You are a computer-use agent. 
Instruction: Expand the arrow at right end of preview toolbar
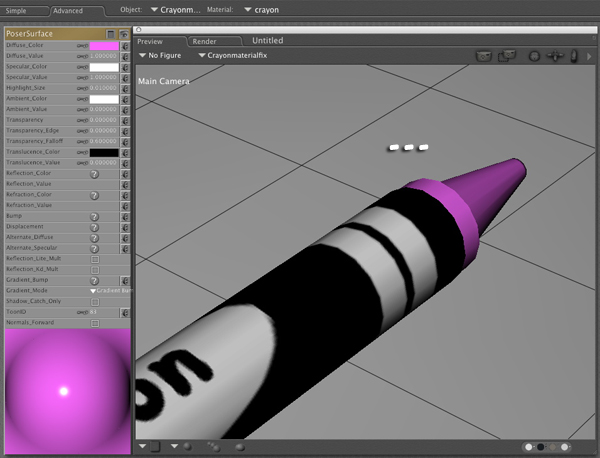click(589, 57)
